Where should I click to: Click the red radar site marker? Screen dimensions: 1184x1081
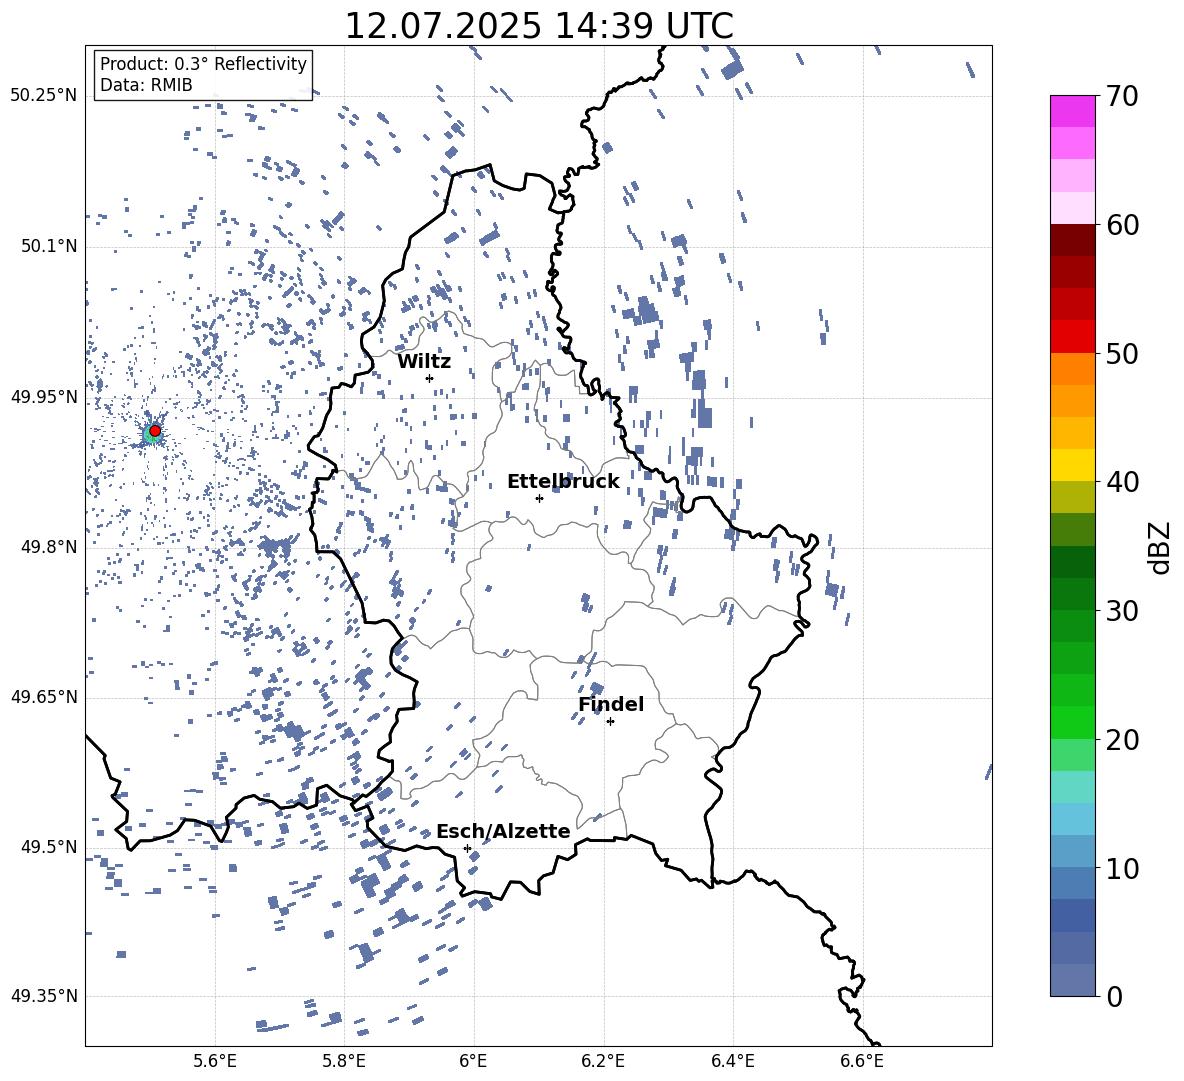click(x=155, y=431)
